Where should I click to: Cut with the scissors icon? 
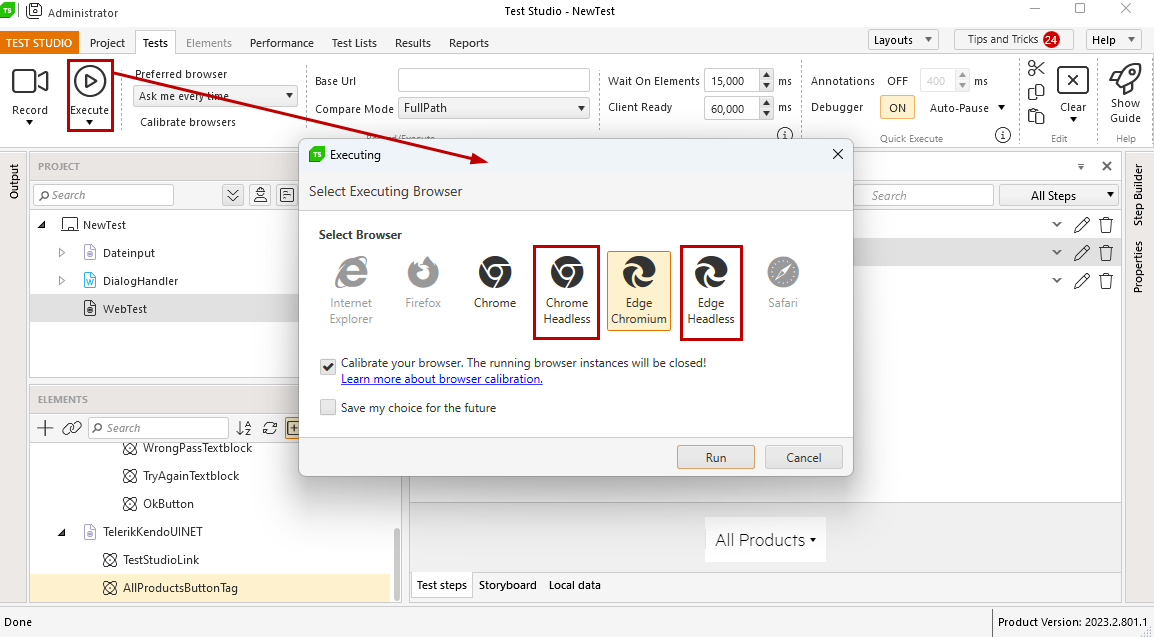point(1036,68)
